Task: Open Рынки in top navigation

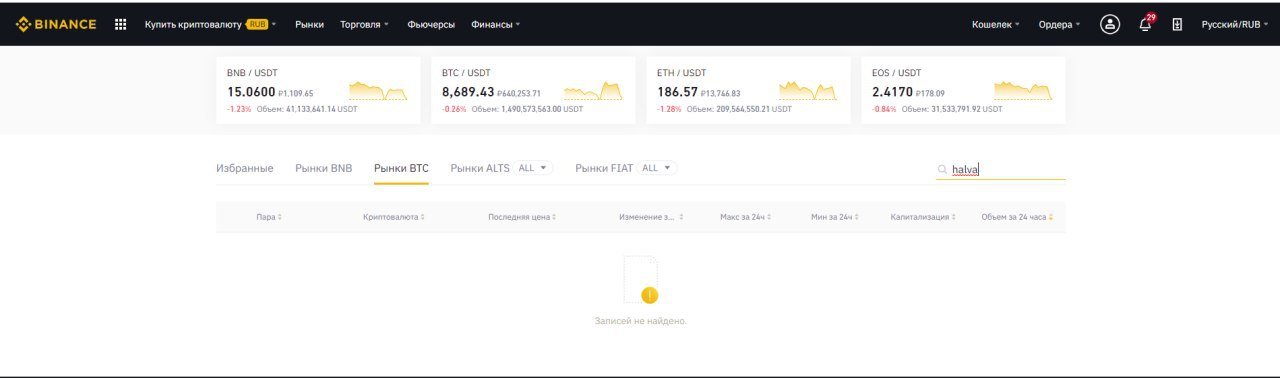Action: pos(309,24)
